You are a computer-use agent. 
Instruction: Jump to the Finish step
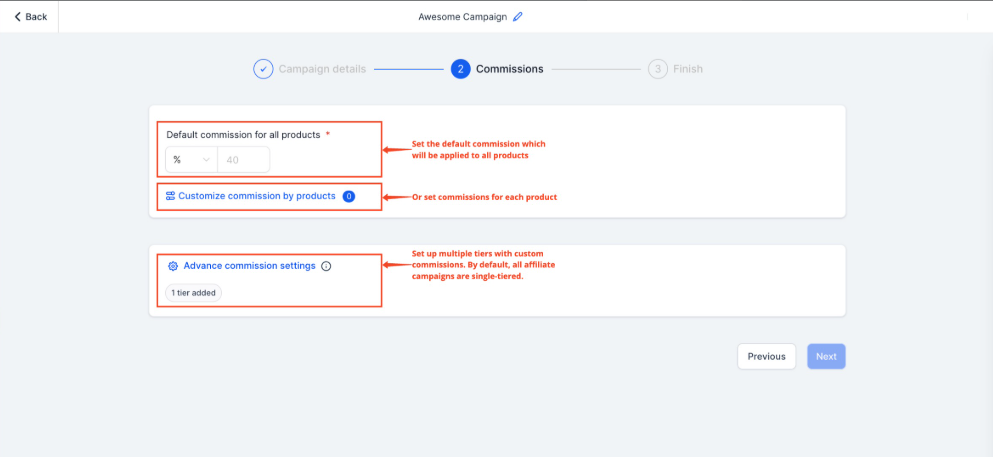coord(688,69)
